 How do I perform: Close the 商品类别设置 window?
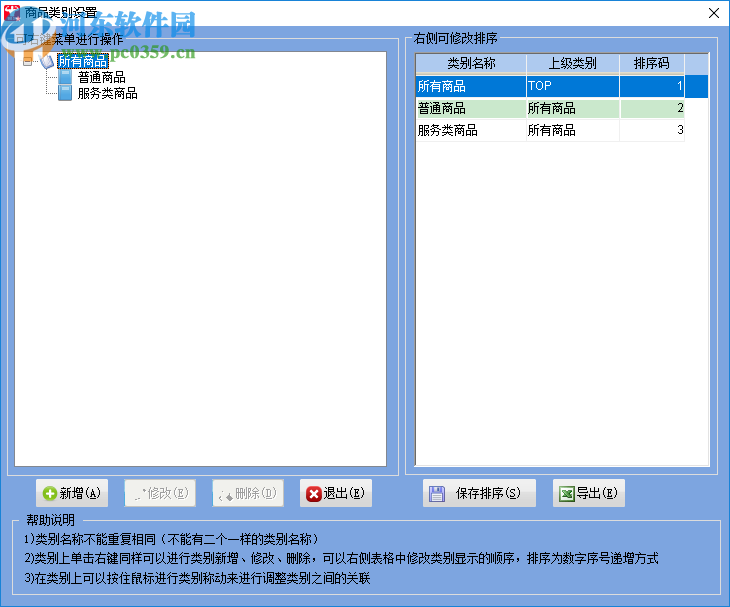714,13
